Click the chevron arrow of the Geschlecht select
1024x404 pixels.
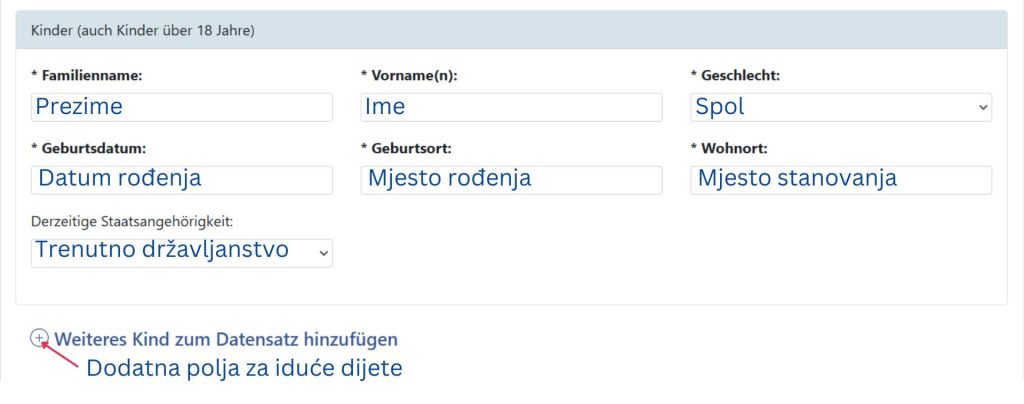[982, 107]
